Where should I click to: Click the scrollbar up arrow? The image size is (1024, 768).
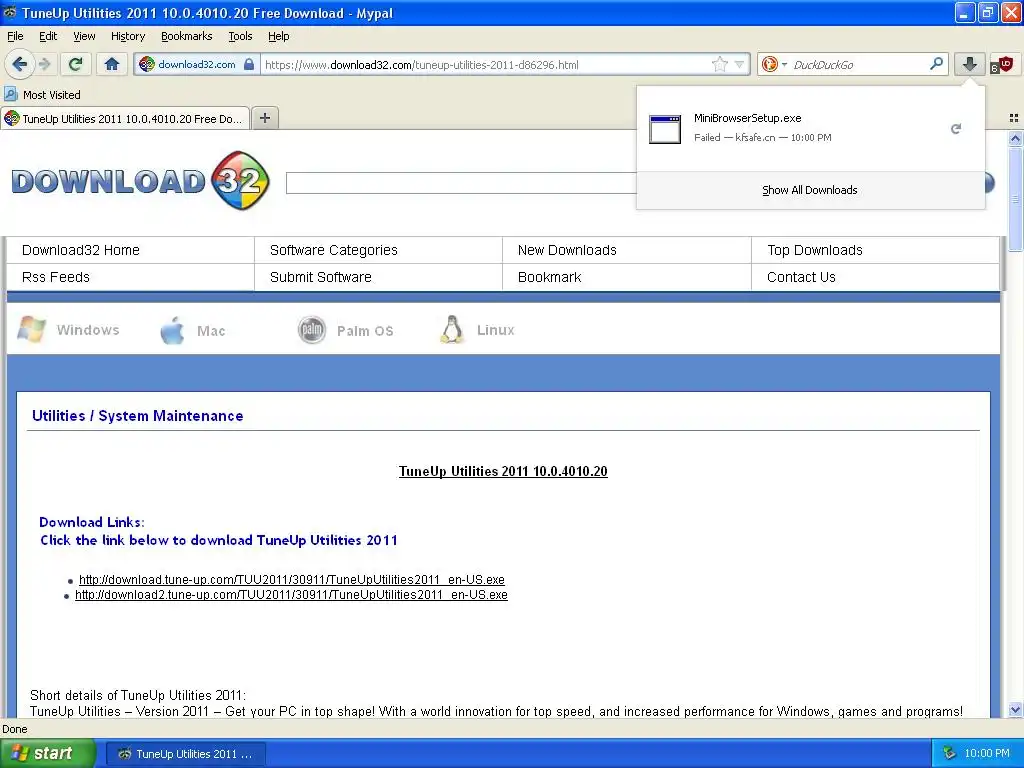(x=1015, y=138)
